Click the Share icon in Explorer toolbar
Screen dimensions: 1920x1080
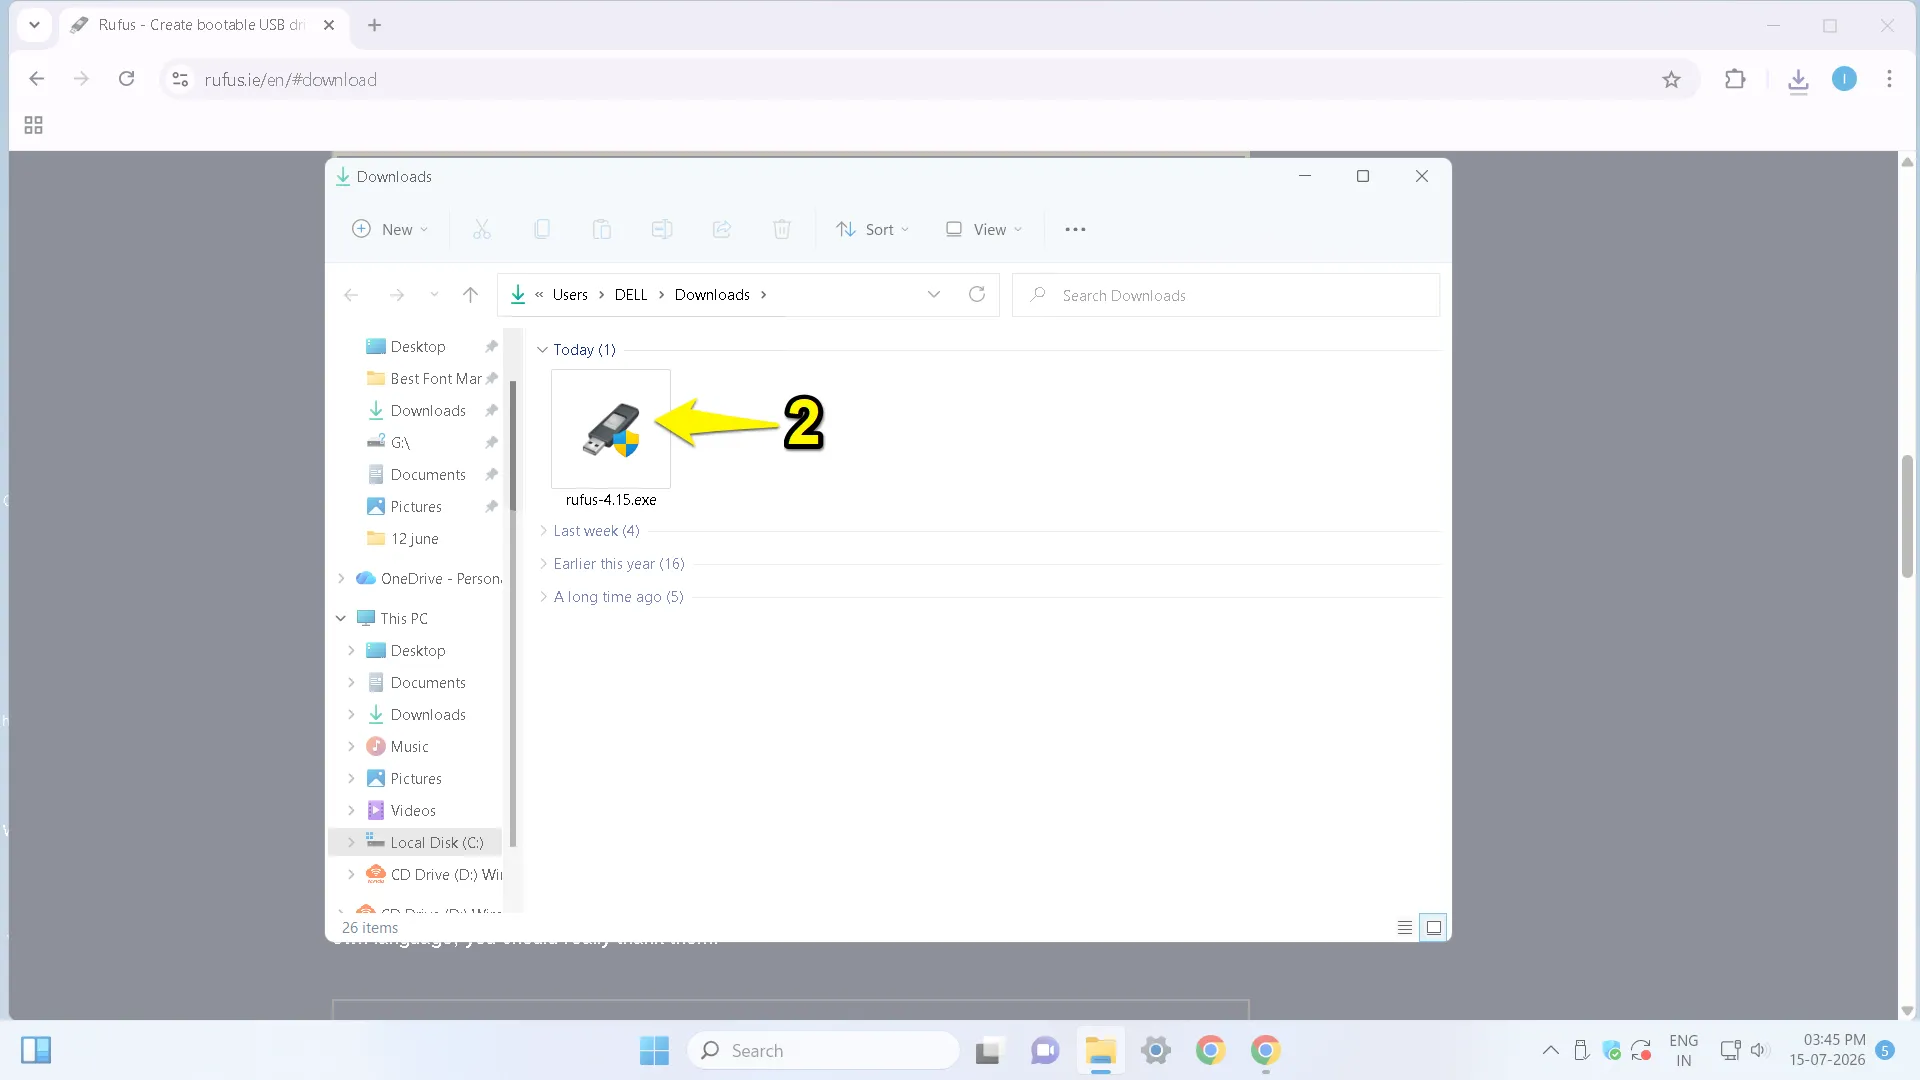click(x=722, y=229)
